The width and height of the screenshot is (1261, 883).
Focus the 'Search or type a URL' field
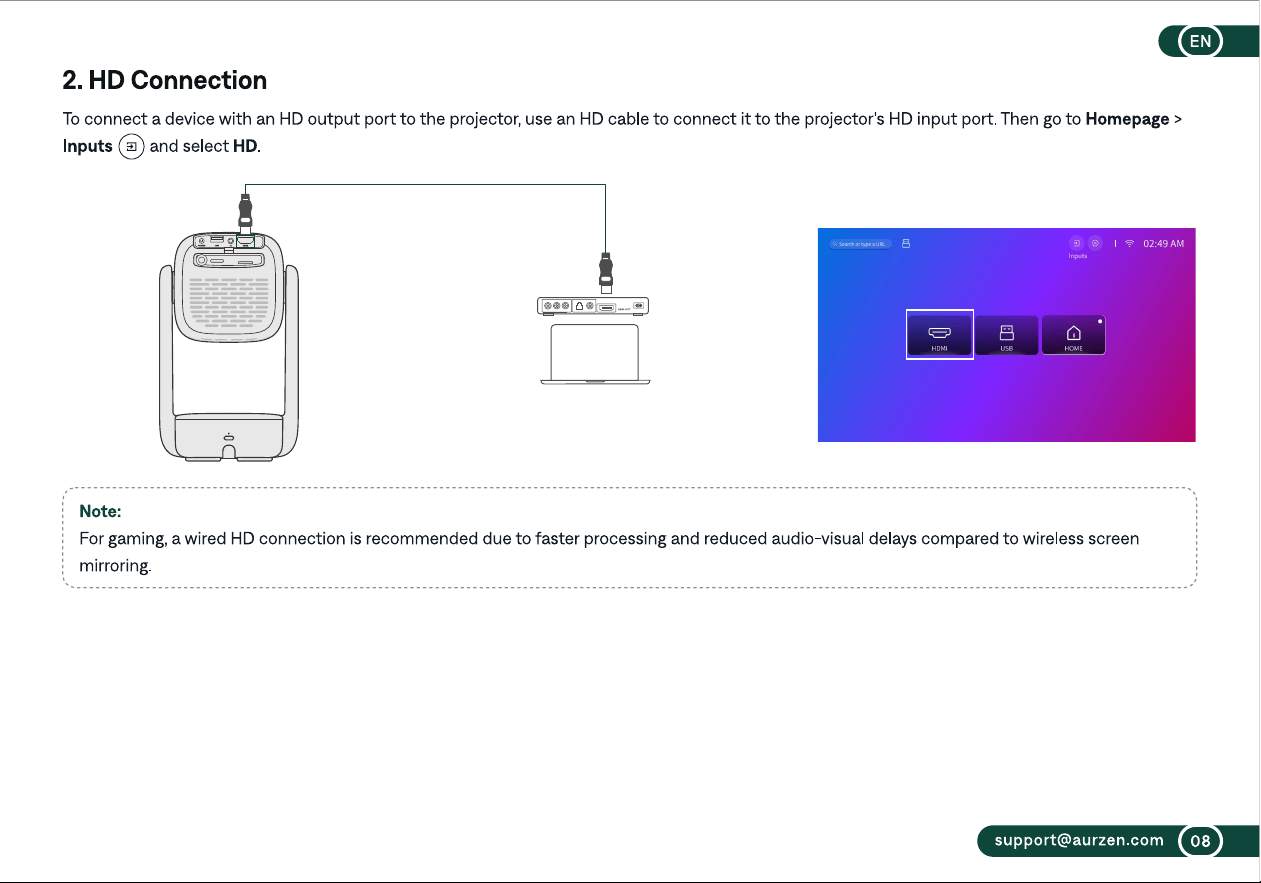click(860, 243)
